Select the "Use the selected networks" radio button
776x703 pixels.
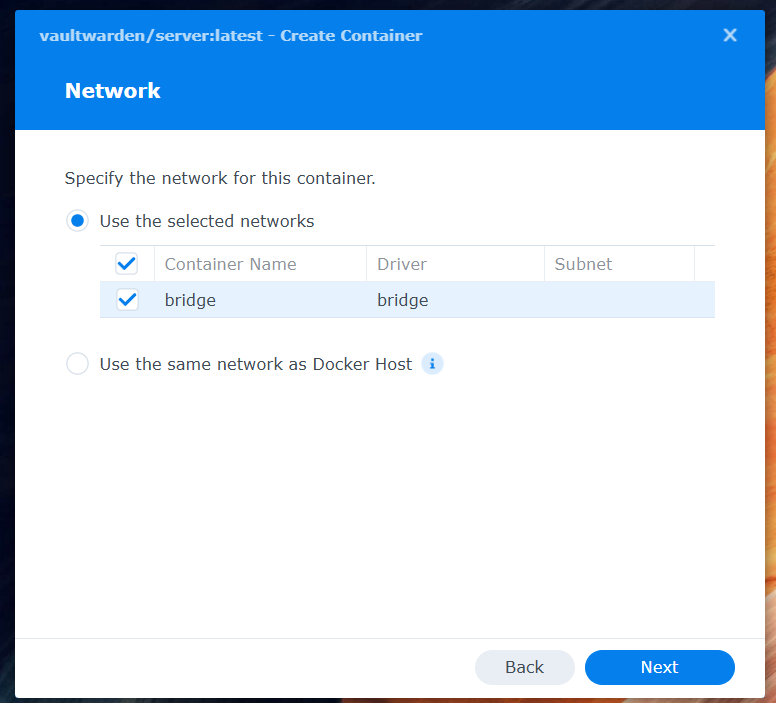[77, 221]
